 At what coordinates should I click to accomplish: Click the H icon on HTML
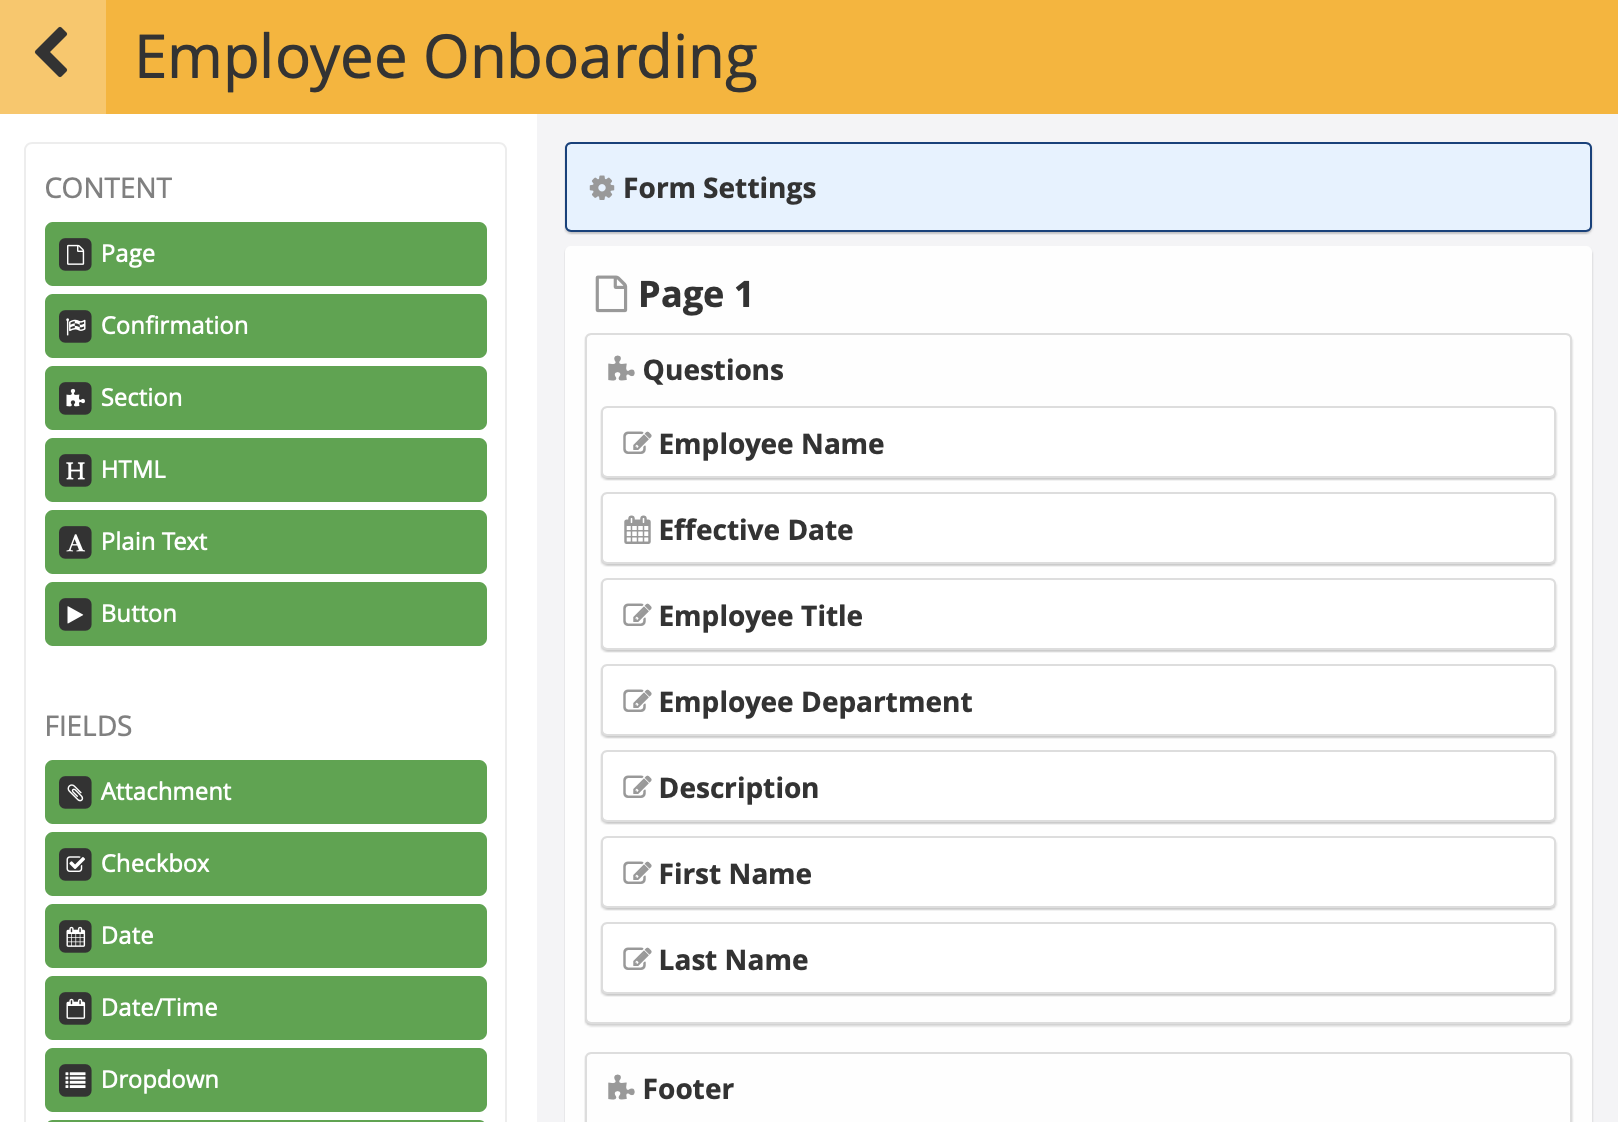(76, 471)
